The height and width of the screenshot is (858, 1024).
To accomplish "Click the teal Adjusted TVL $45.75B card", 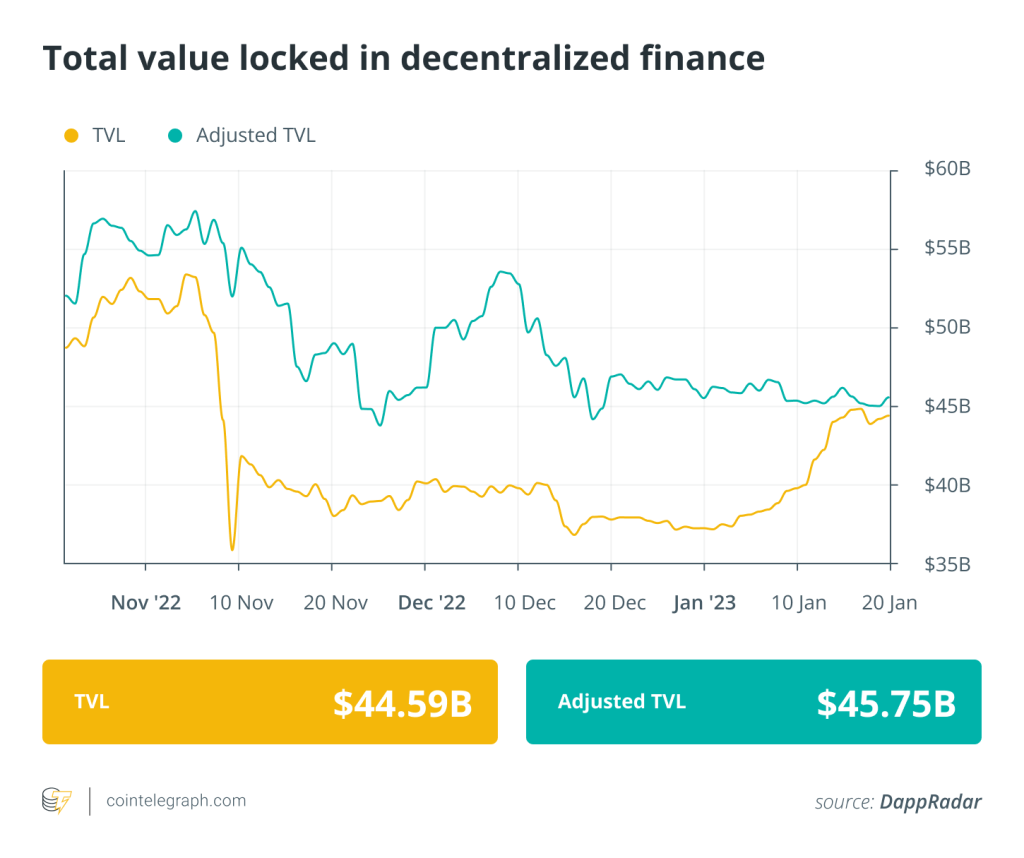I will 753,701.
